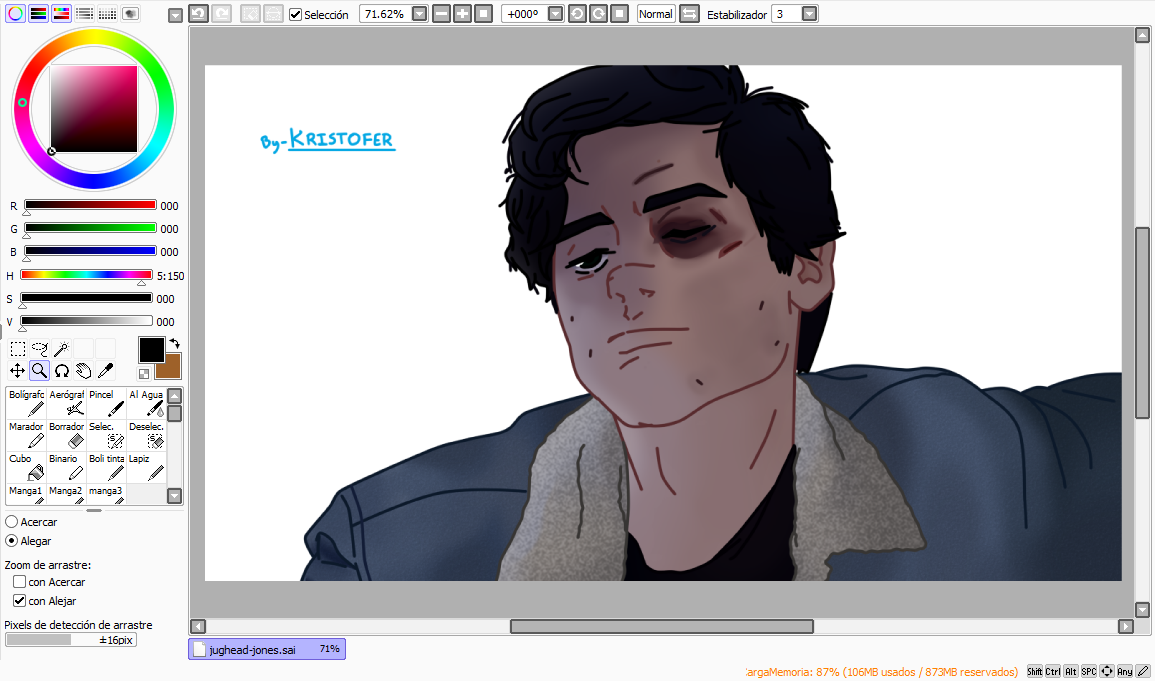This screenshot has width=1155, height=681.
Task: Click the canvas scroll right arrow
Action: [1126, 627]
